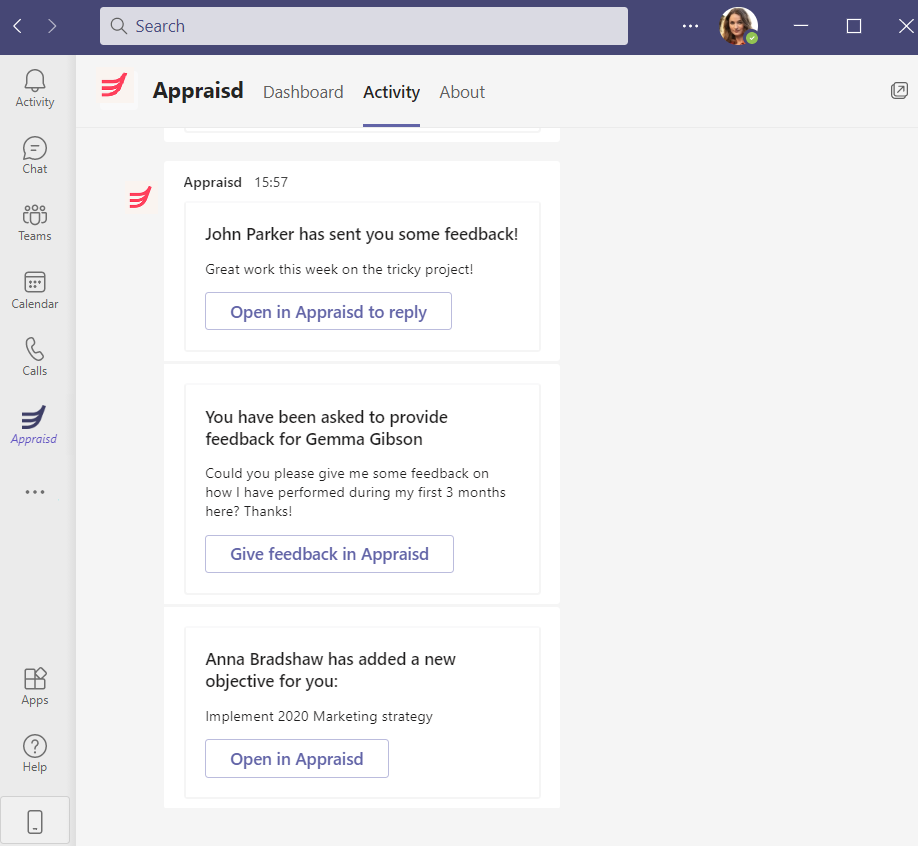Open the Apps store icon
Viewport: 918px width, 846px height.
pos(35,686)
